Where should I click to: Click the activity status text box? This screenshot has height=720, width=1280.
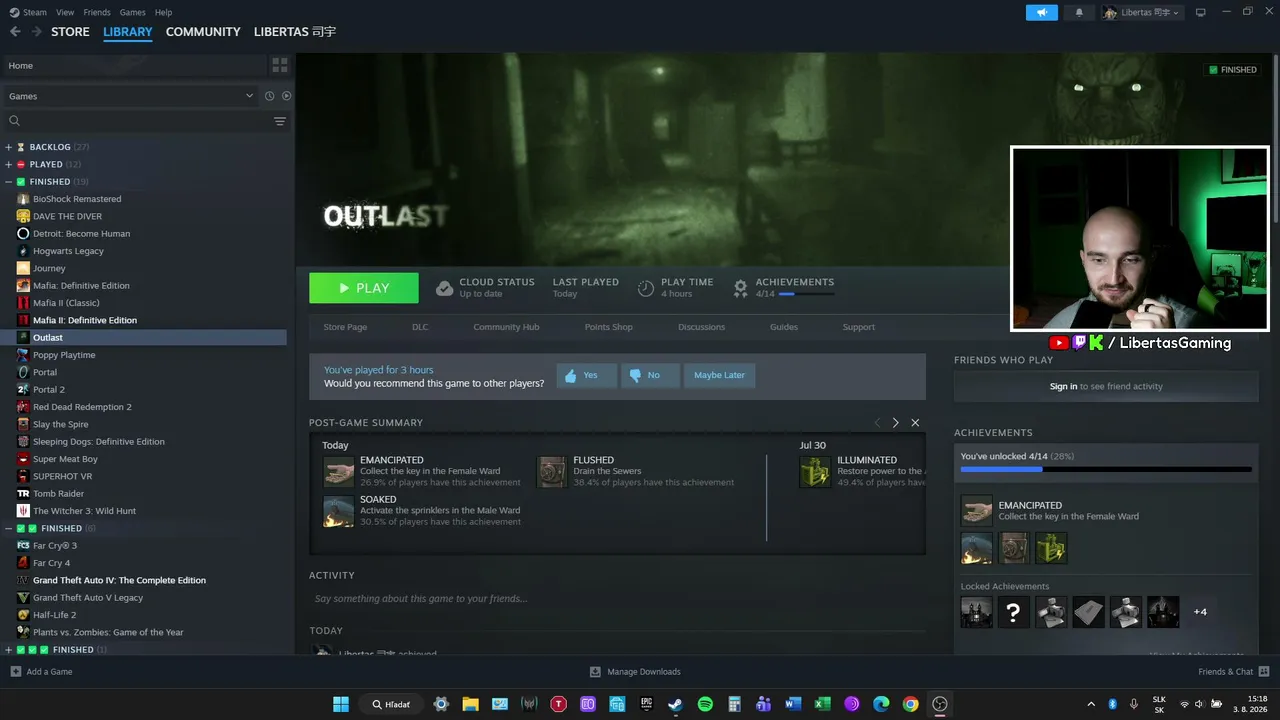coord(617,598)
